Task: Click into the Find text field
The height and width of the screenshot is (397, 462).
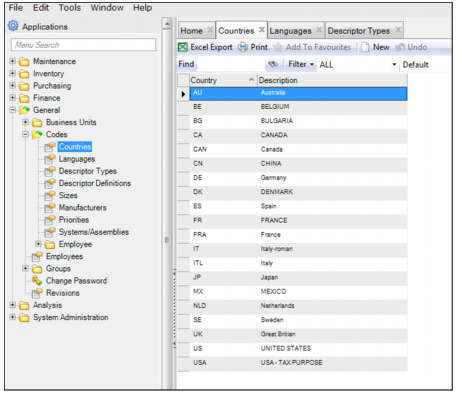Action: point(231,64)
